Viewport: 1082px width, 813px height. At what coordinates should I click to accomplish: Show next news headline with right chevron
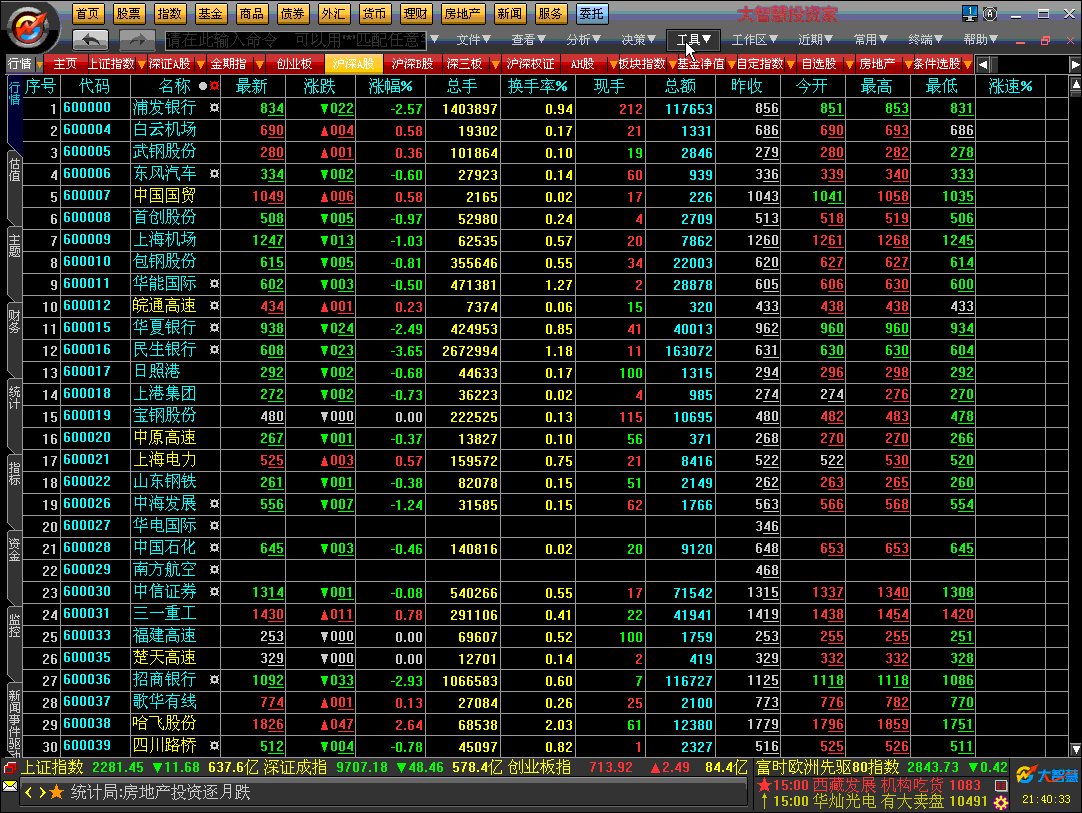click(42, 792)
